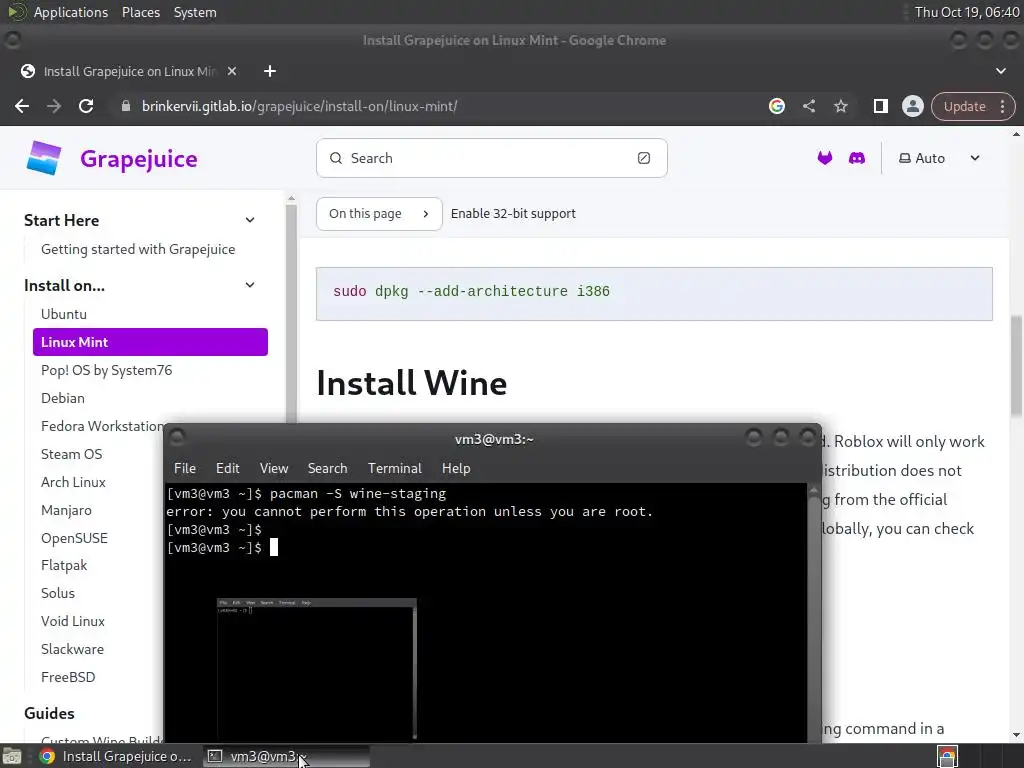The width and height of the screenshot is (1024, 768).
Task: Open the terminal View menu
Action: [274, 468]
